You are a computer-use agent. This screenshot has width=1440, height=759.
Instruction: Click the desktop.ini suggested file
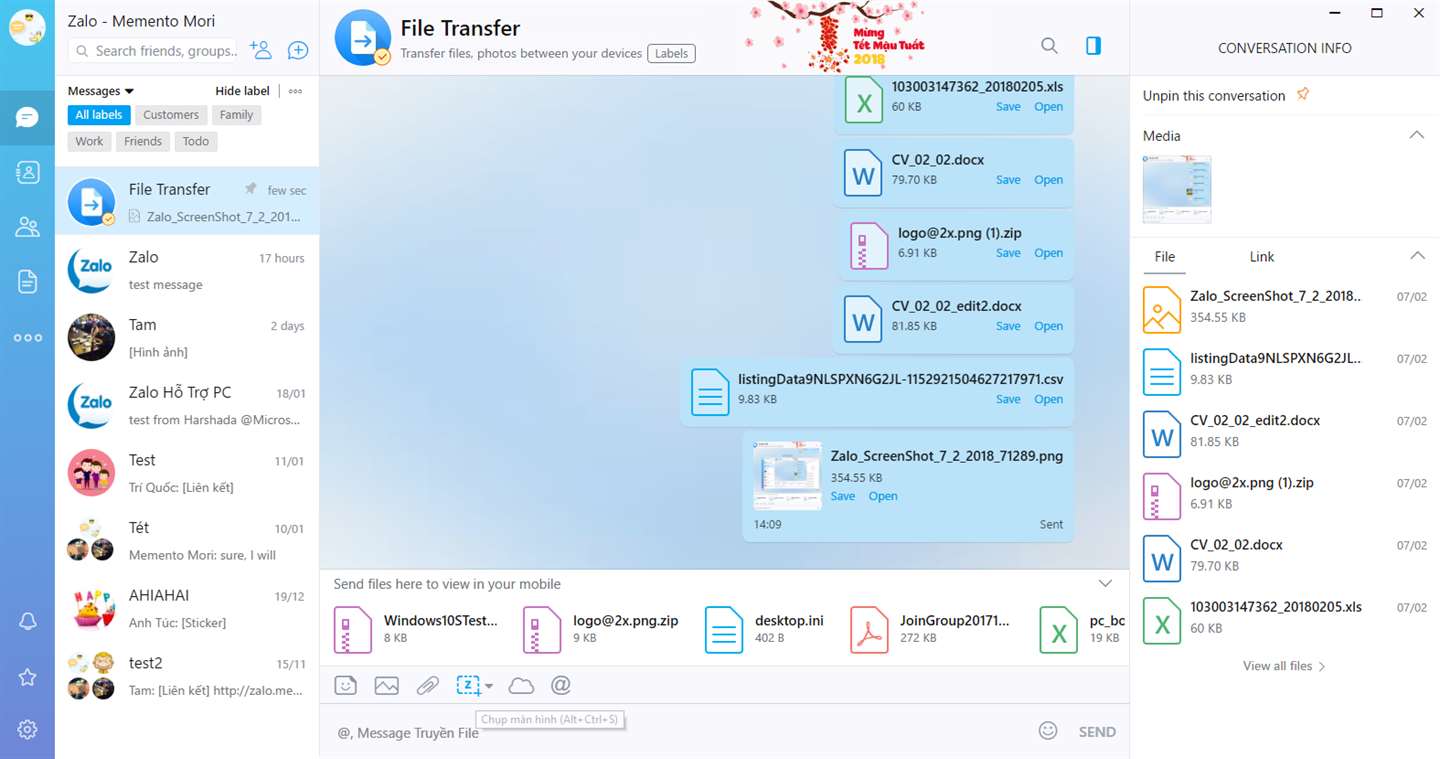pyautogui.click(x=765, y=630)
